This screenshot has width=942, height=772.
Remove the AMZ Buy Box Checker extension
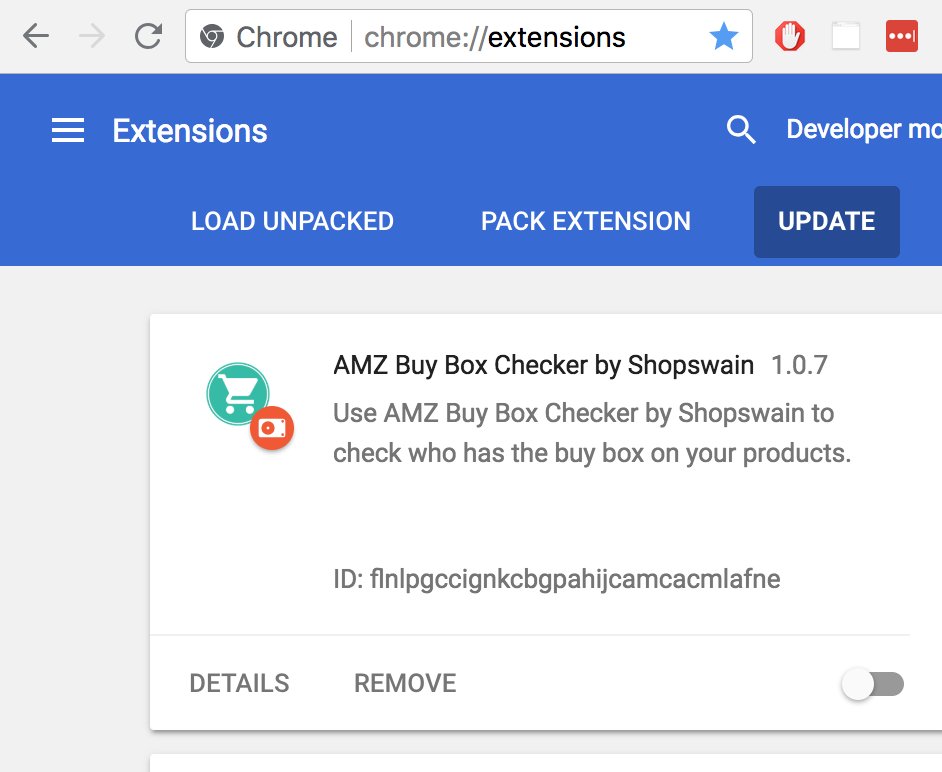pyautogui.click(x=405, y=684)
